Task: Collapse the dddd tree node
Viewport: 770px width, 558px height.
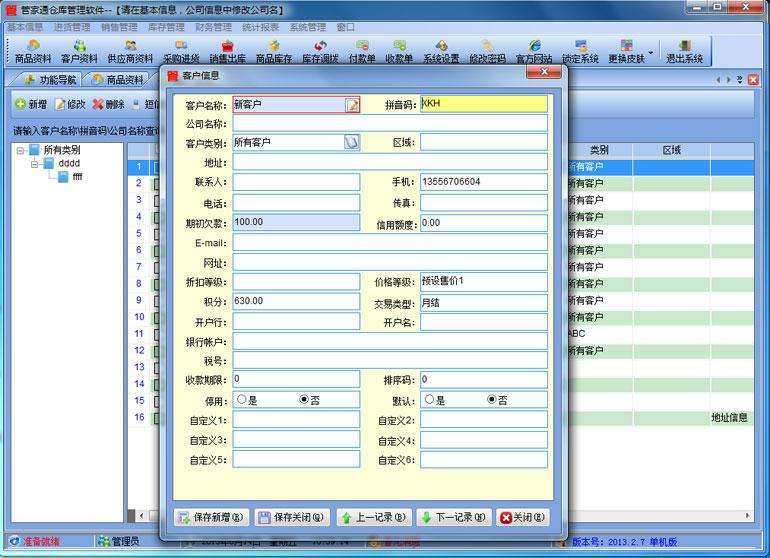Action: [x=35, y=164]
